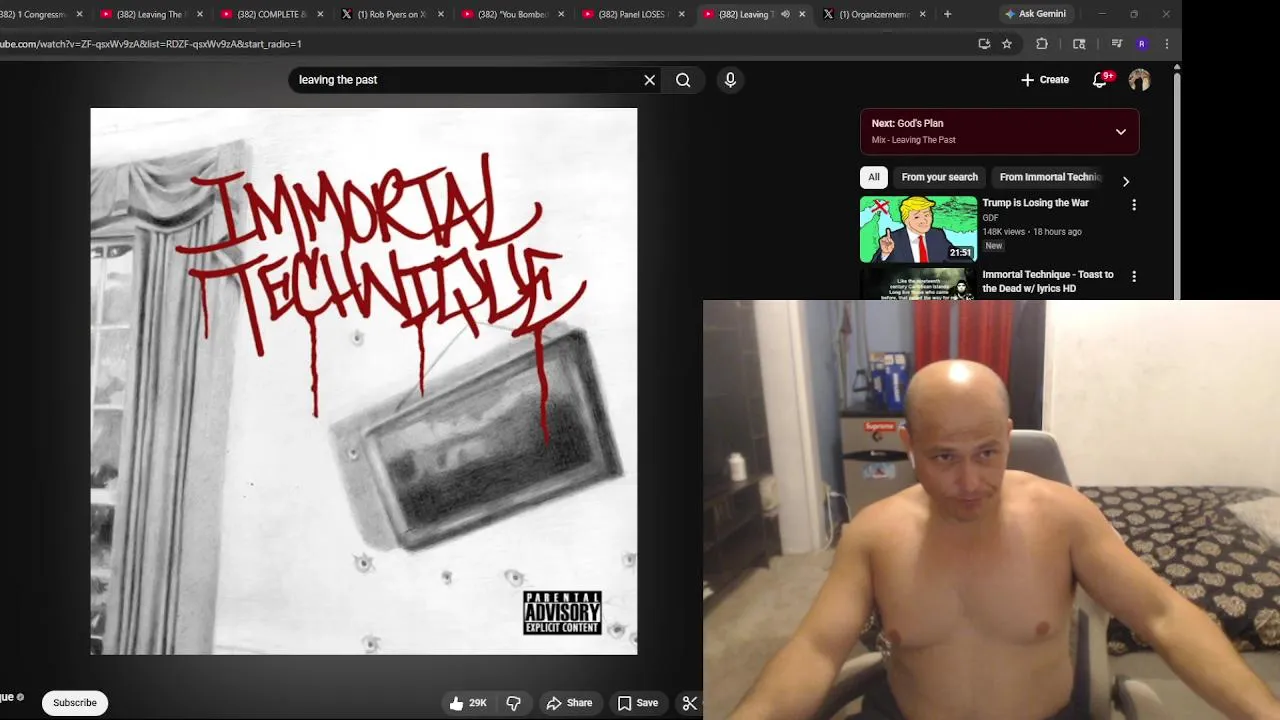Clear the YouTube search box text
The height and width of the screenshot is (720, 1280).
click(650, 80)
